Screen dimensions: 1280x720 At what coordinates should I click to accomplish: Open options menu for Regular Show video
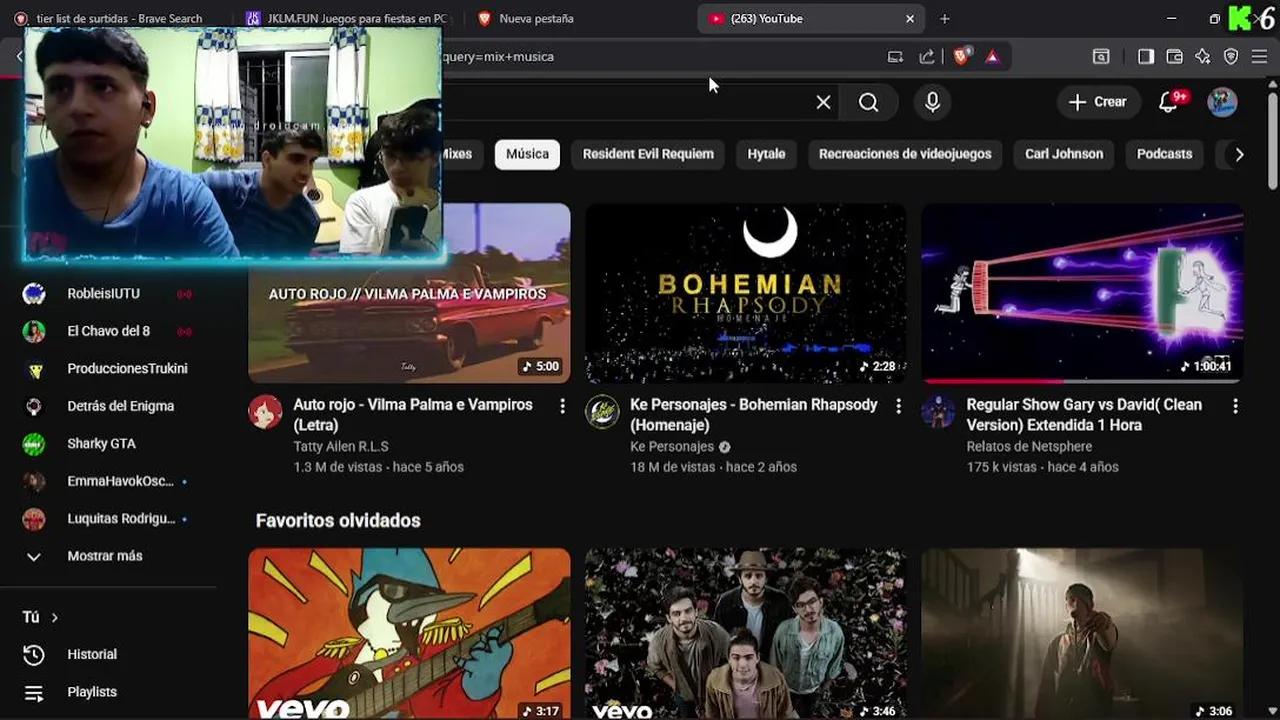pos(1235,406)
